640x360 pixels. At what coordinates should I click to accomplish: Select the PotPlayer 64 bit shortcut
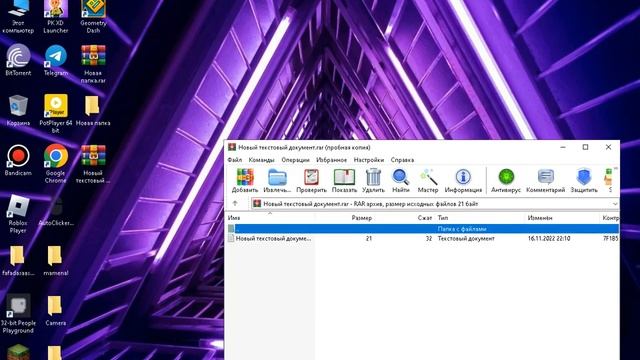pyautogui.click(x=56, y=114)
